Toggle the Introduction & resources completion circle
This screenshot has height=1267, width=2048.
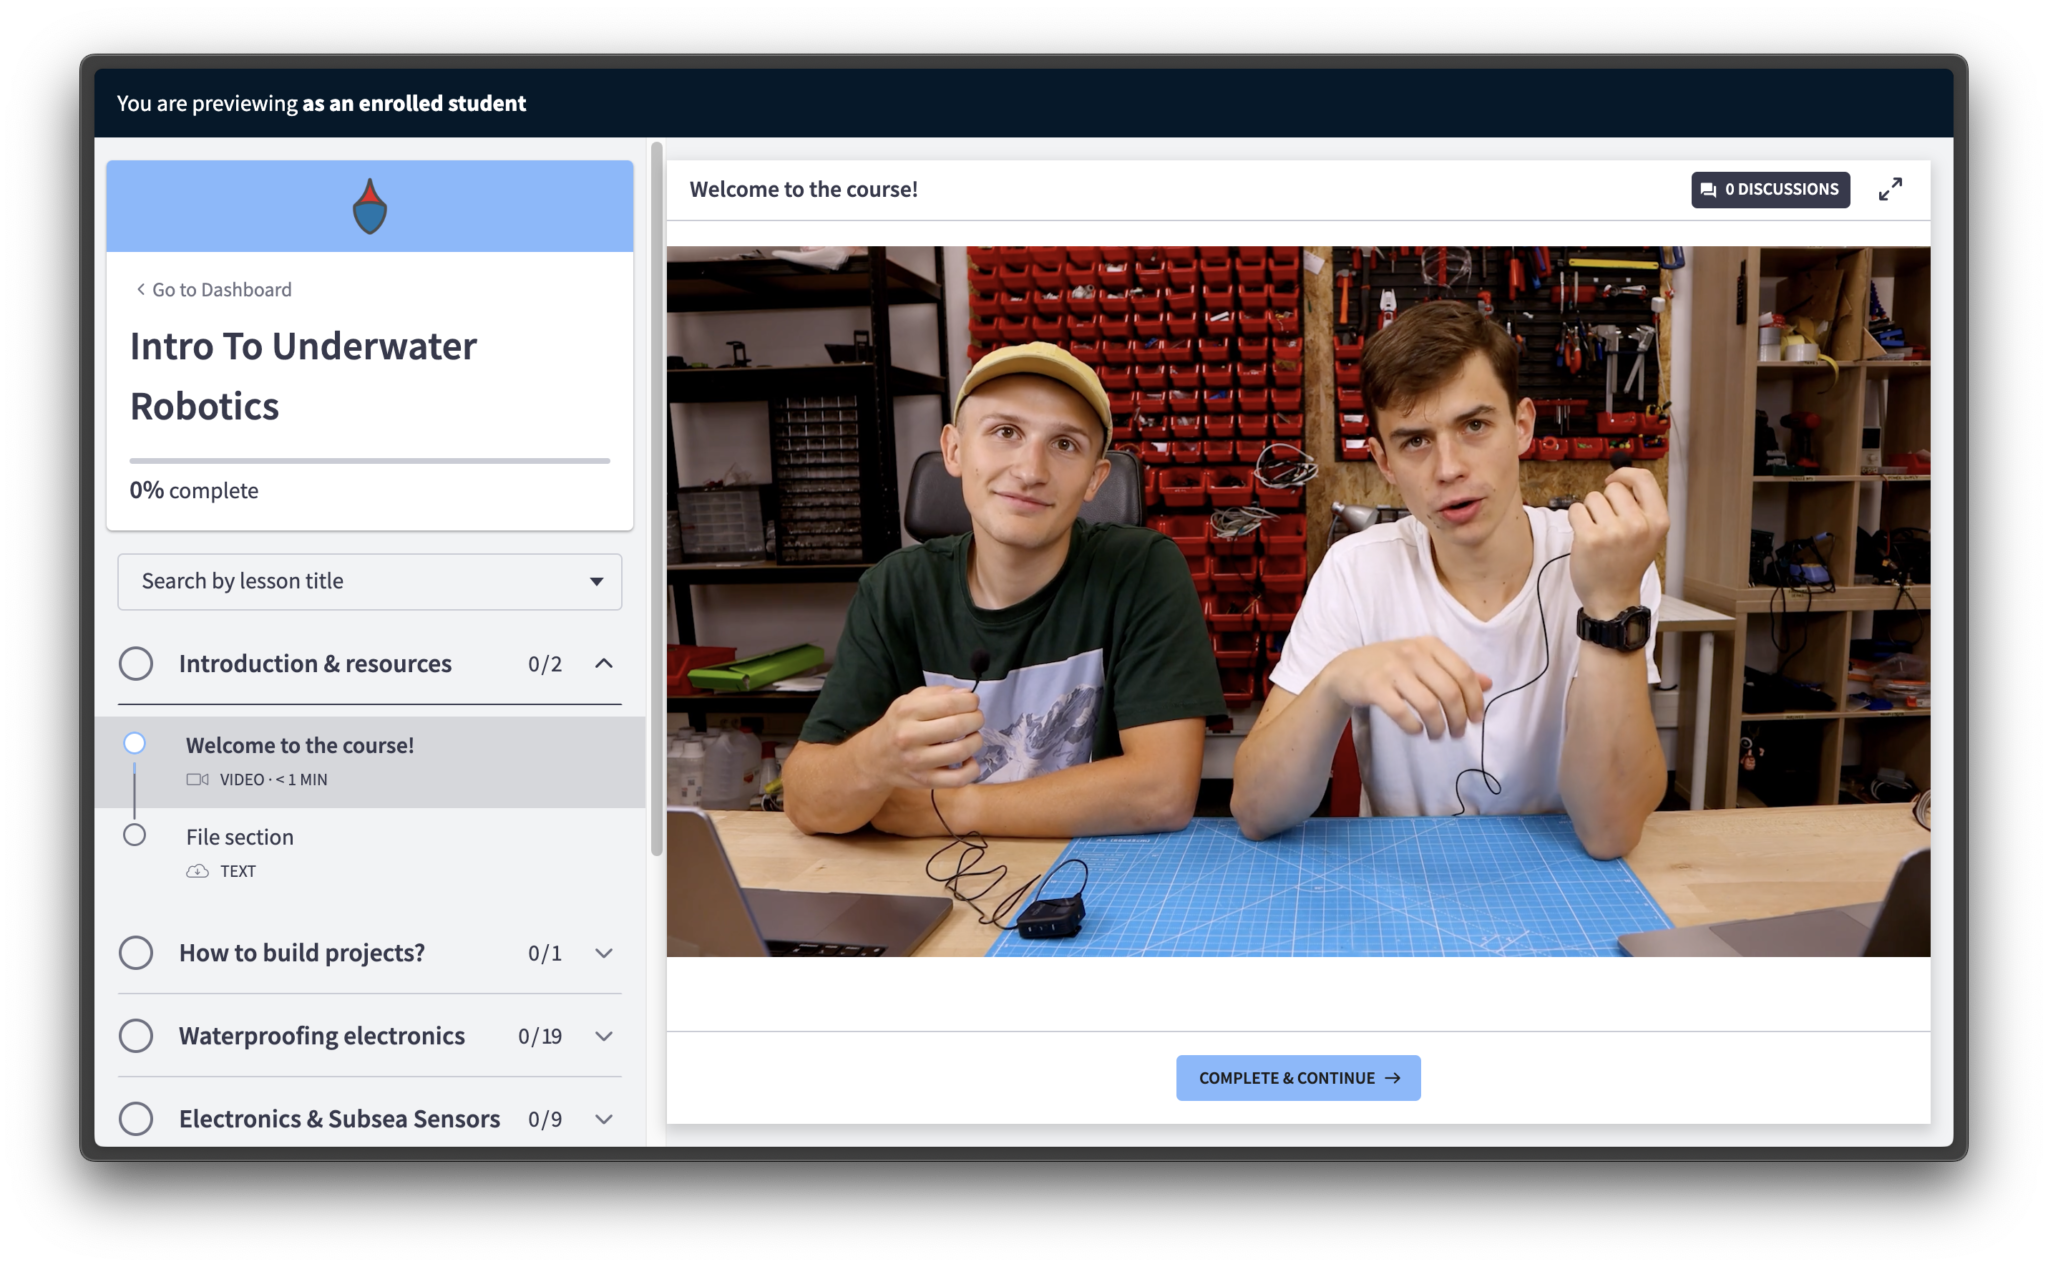(x=136, y=664)
